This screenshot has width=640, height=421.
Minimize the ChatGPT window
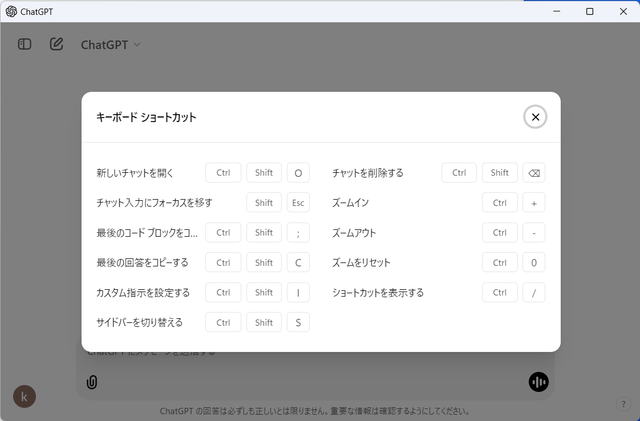556,11
